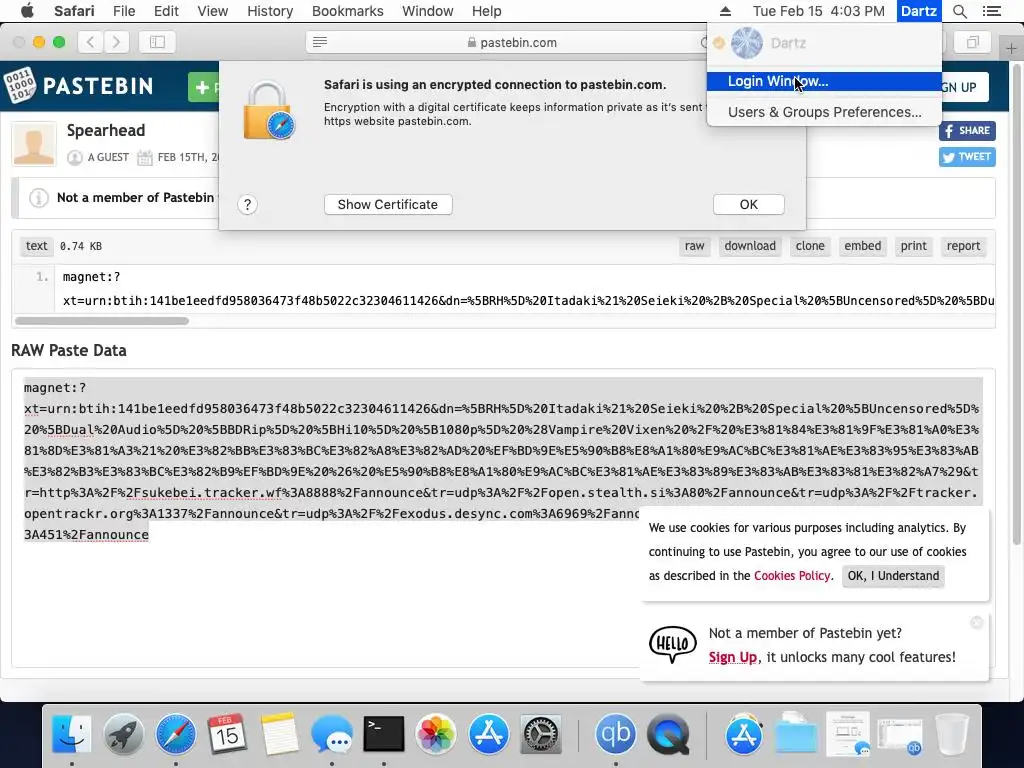Click the raw button
This screenshot has width=1024, height=768.
(694, 246)
